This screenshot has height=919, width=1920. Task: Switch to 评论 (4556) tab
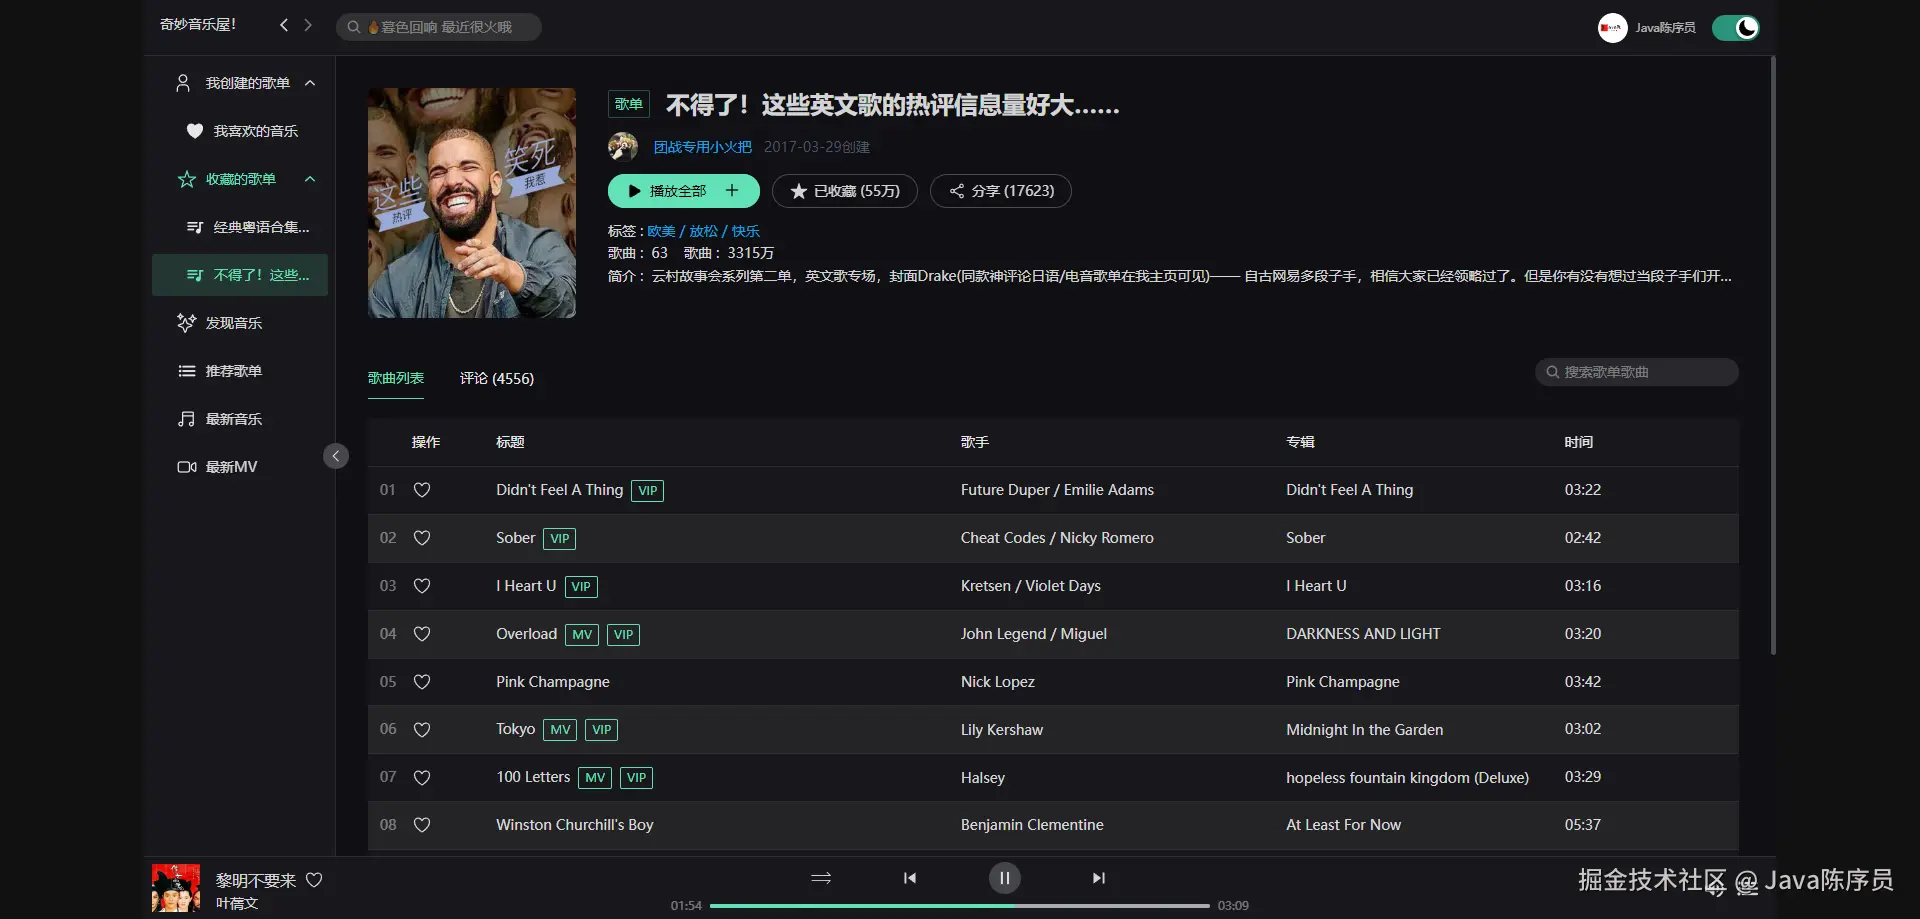pyautogui.click(x=497, y=378)
